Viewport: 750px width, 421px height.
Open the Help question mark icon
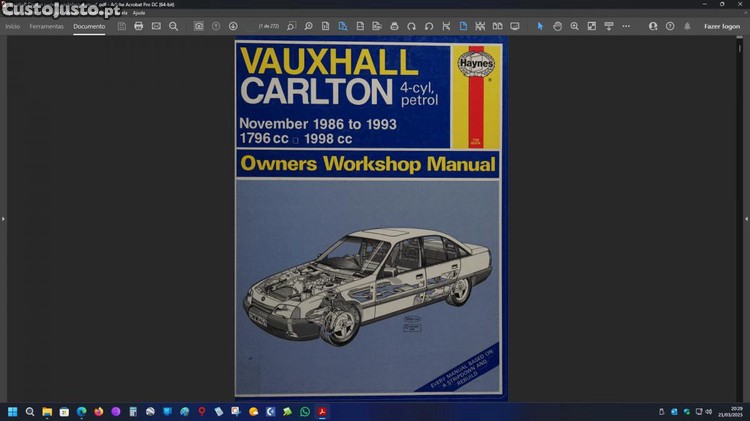(670, 26)
